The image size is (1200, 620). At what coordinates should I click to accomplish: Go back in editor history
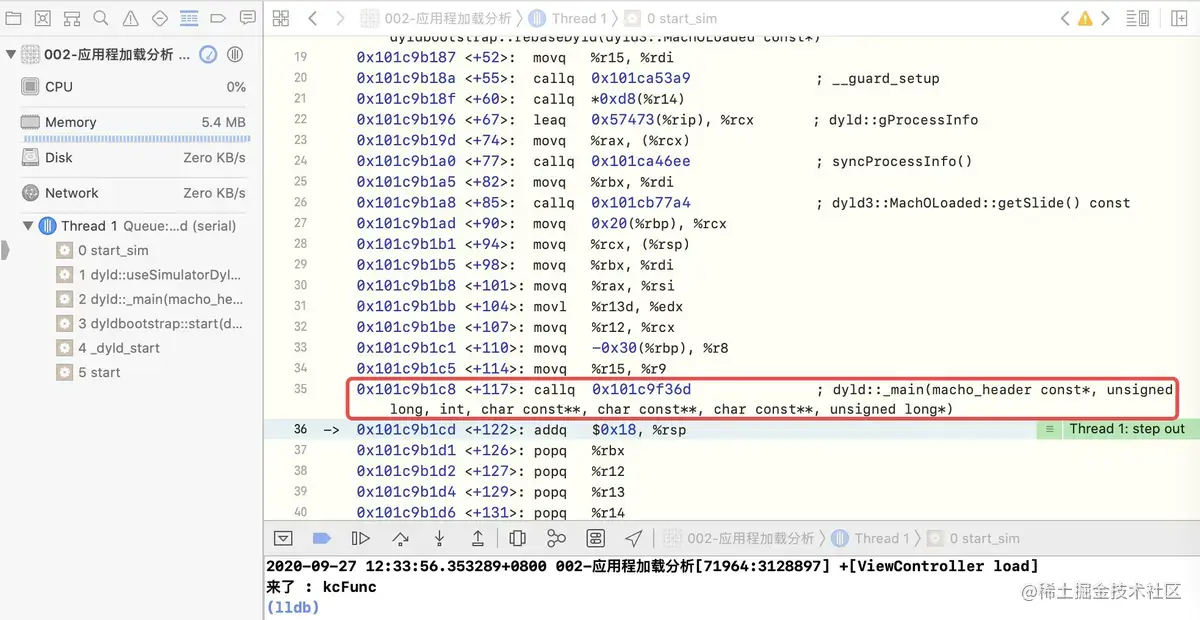click(x=313, y=18)
